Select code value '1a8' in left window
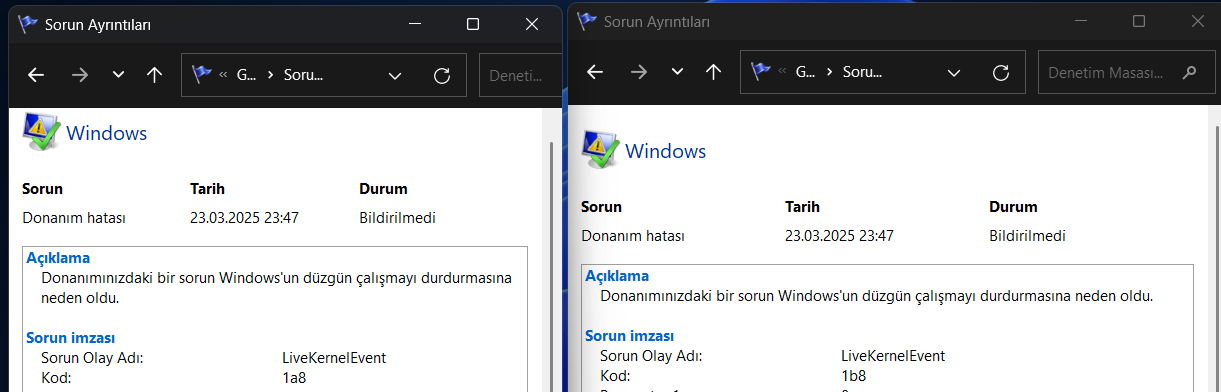This screenshot has width=1221, height=392. coord(294,377)
